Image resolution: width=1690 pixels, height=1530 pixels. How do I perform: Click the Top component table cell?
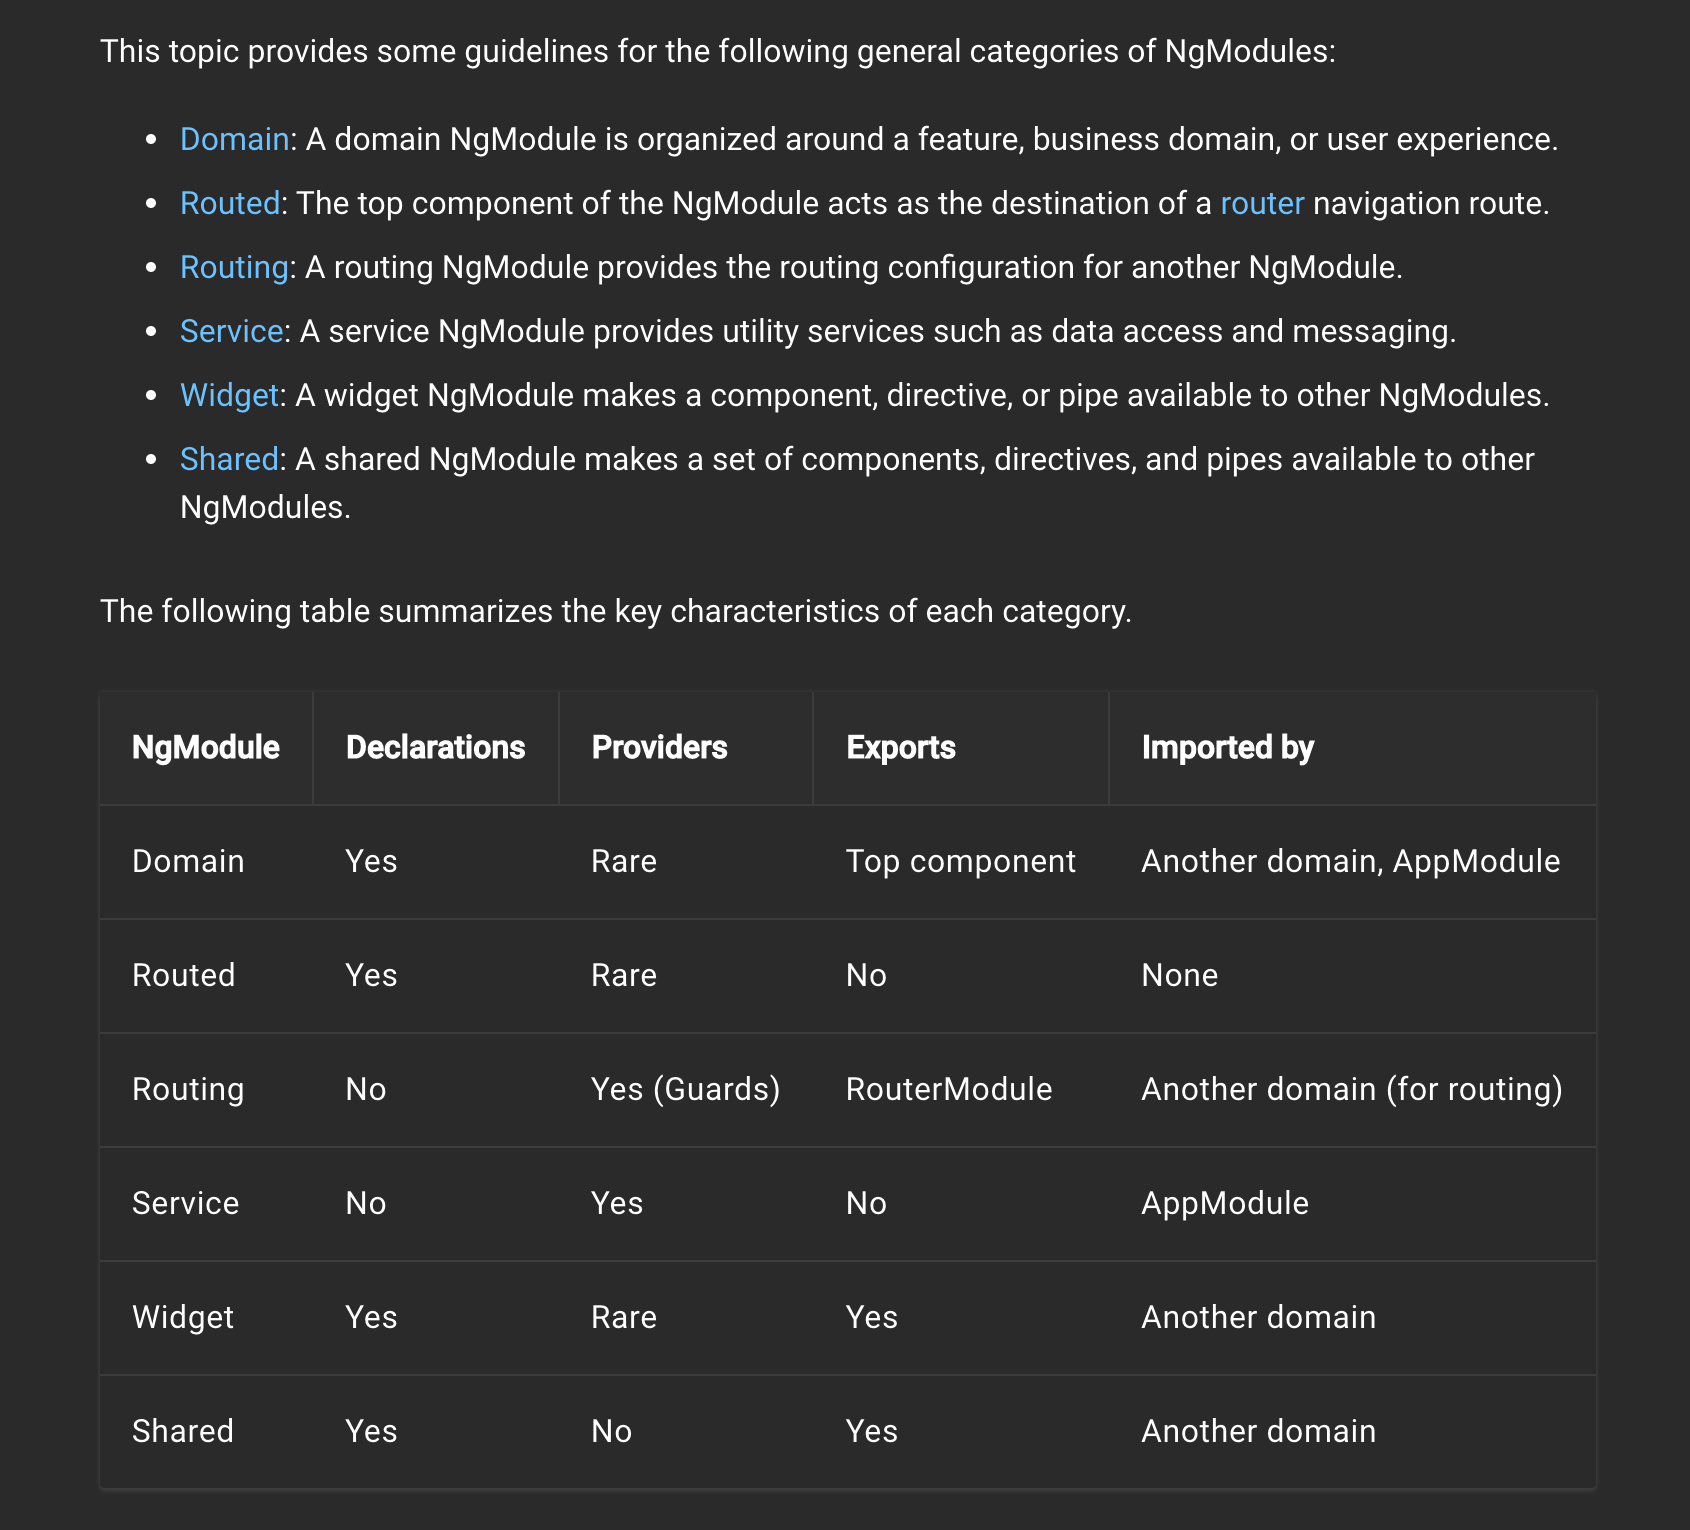[960, 861]
